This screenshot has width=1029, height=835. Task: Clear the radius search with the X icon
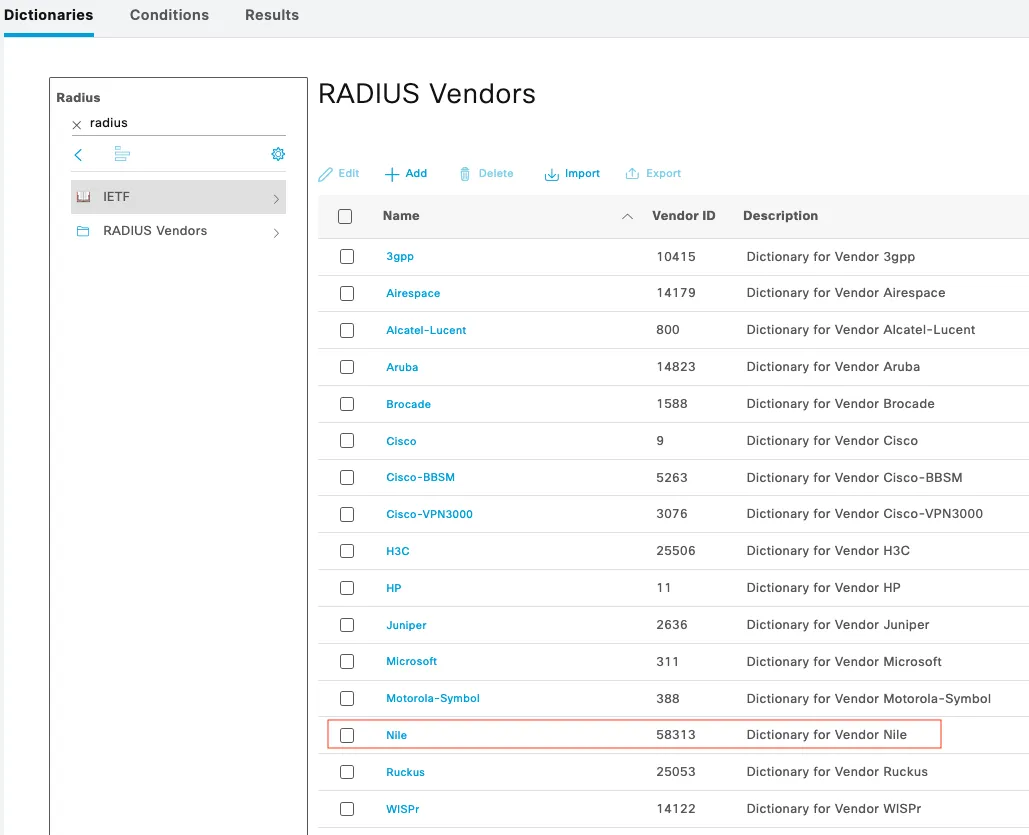[77, 124]
